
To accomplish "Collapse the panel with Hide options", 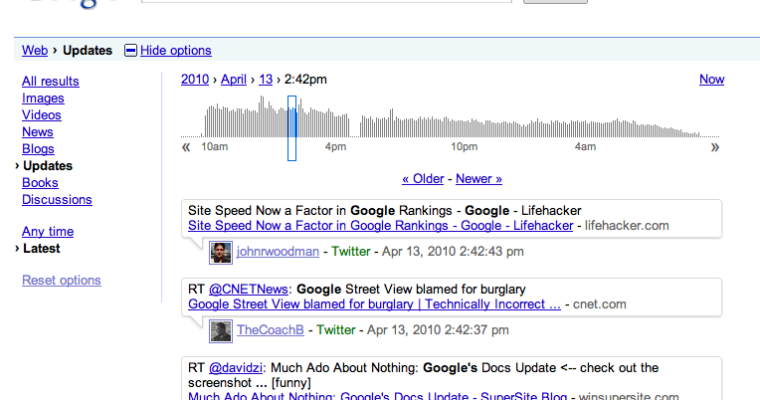I will tap(175, 50).
